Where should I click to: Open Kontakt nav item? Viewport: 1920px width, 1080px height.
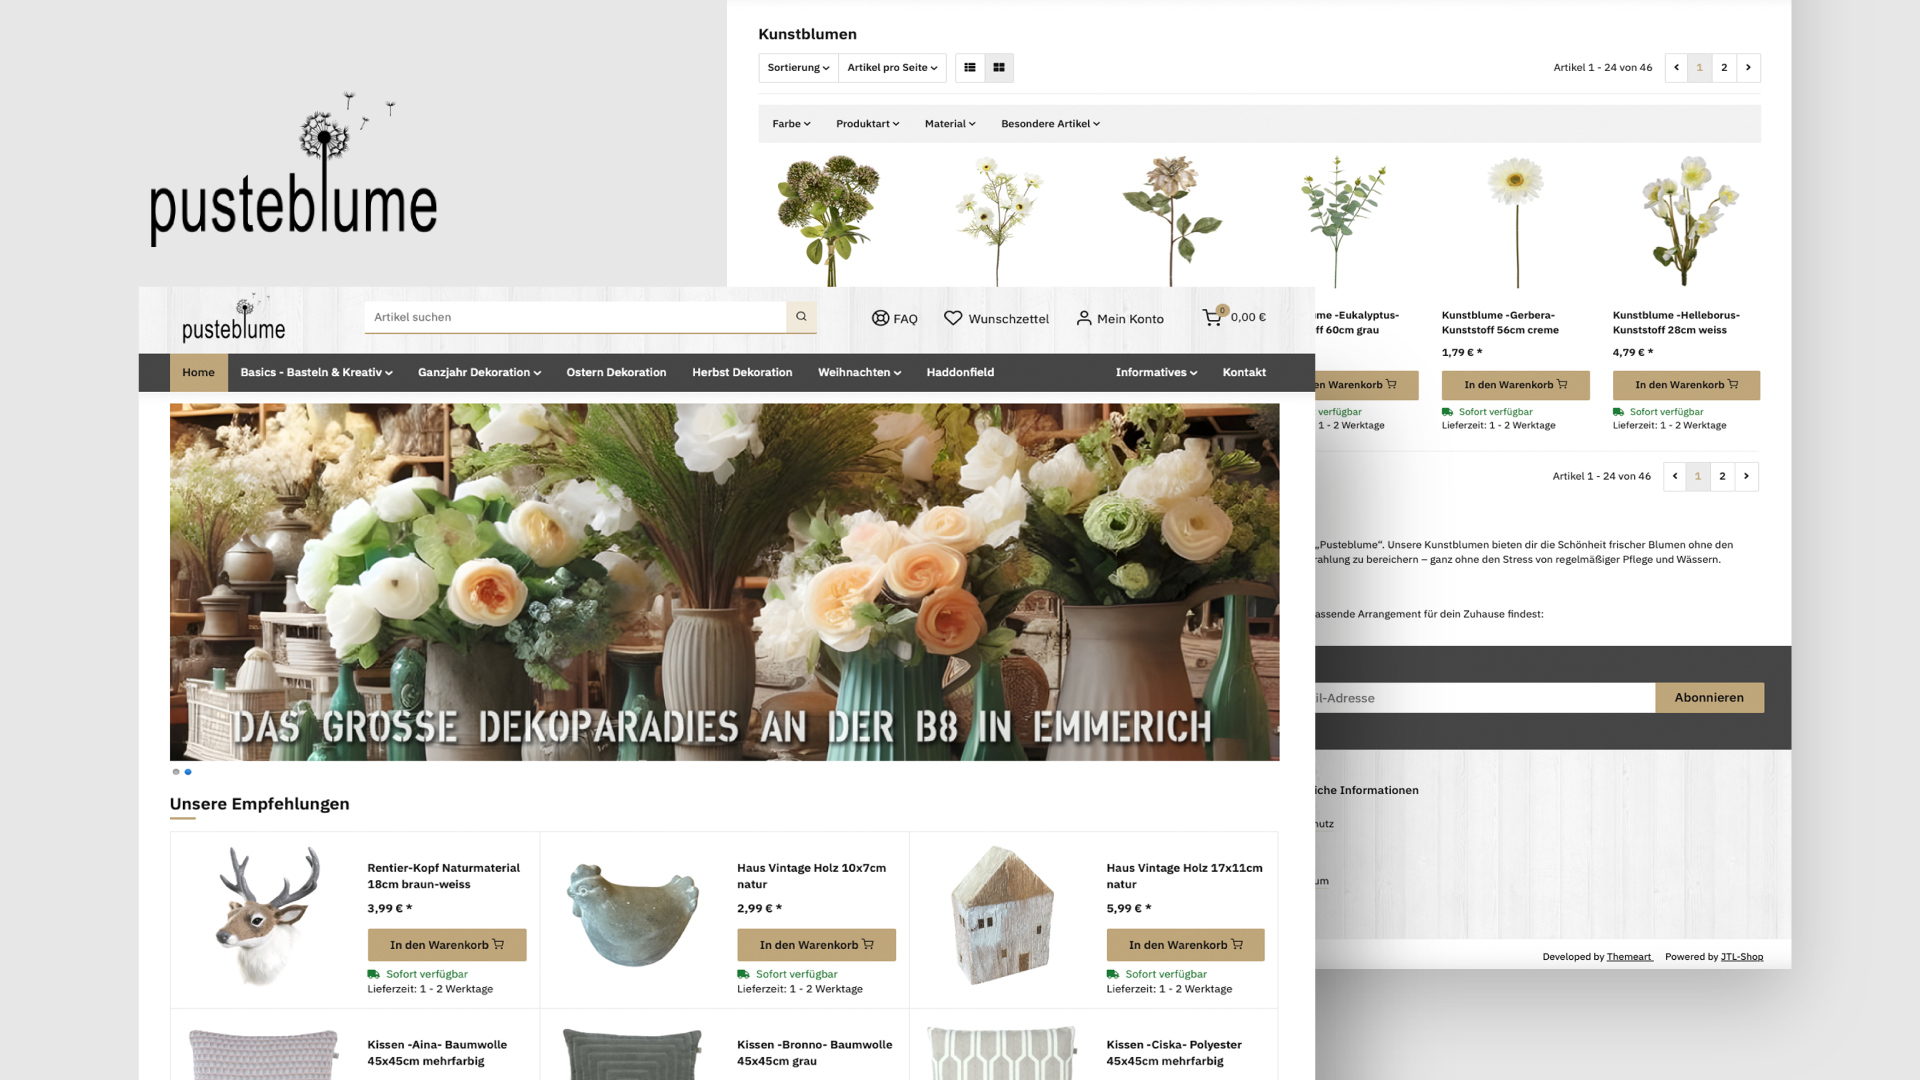[x=1244, y=372]
